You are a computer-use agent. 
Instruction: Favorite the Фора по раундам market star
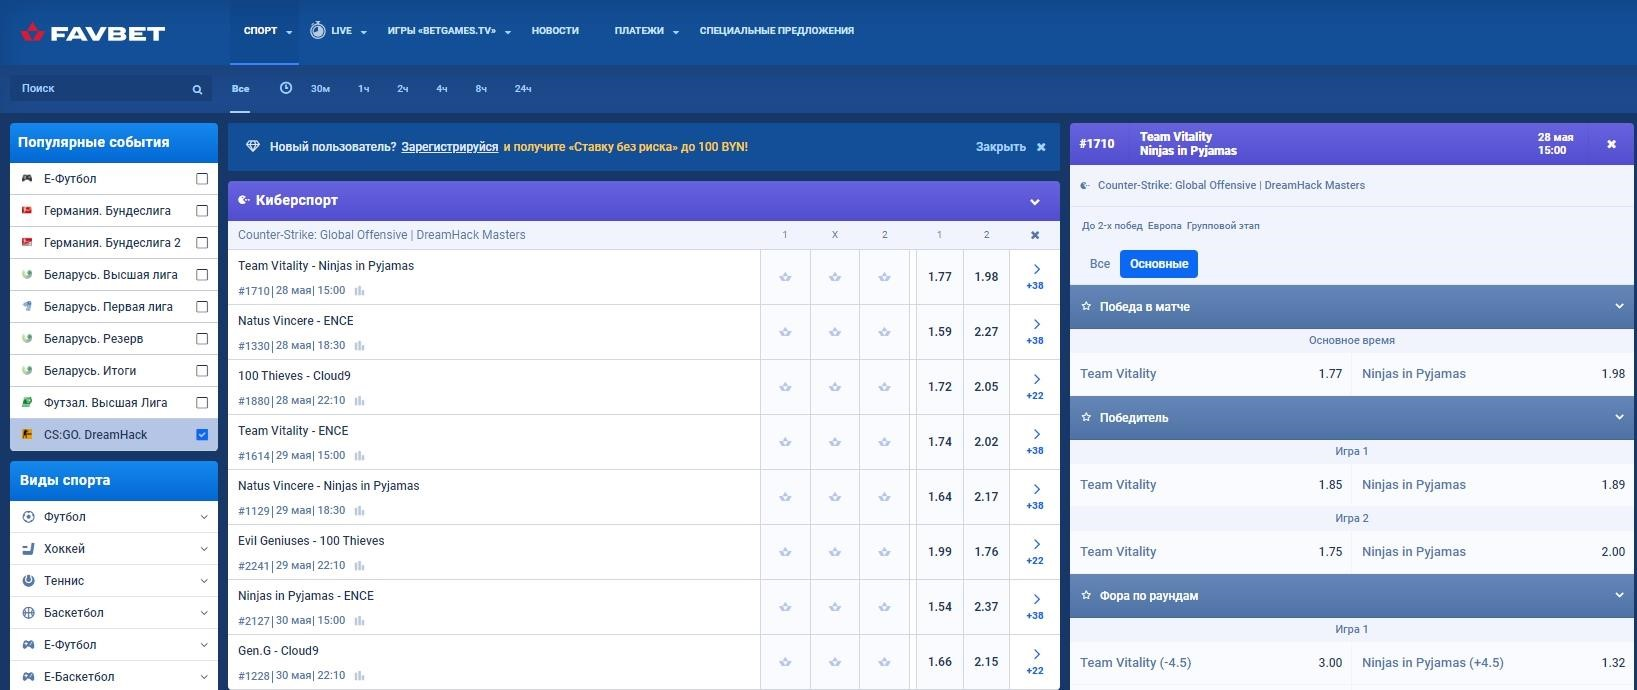click(x=1086, y=596)
